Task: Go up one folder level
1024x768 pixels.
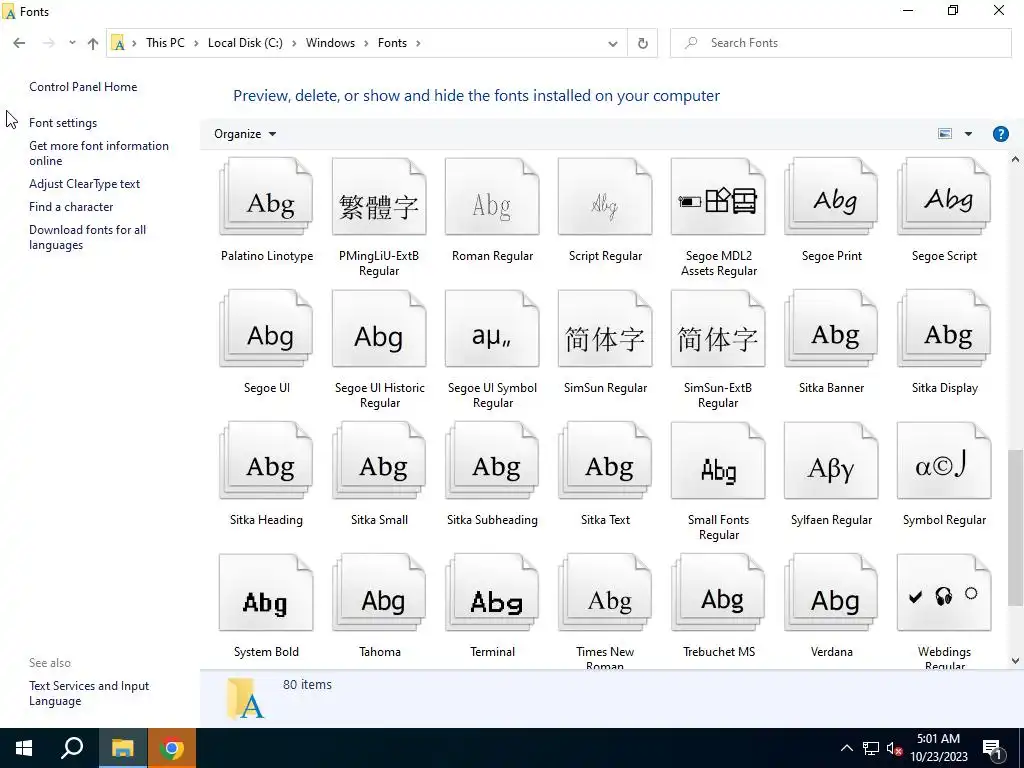Action: tap(93, 43)
